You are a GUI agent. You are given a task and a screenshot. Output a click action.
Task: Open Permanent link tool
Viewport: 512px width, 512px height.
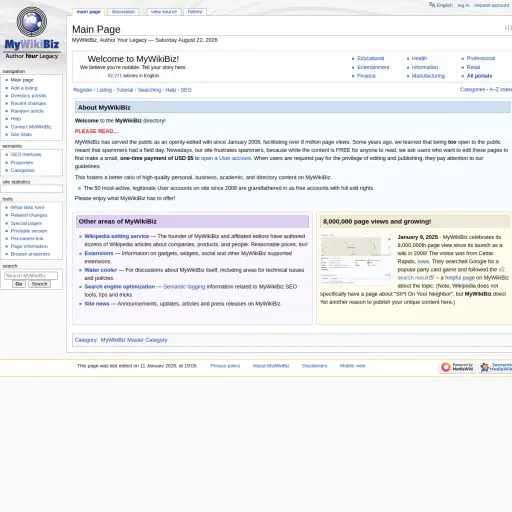27,239
